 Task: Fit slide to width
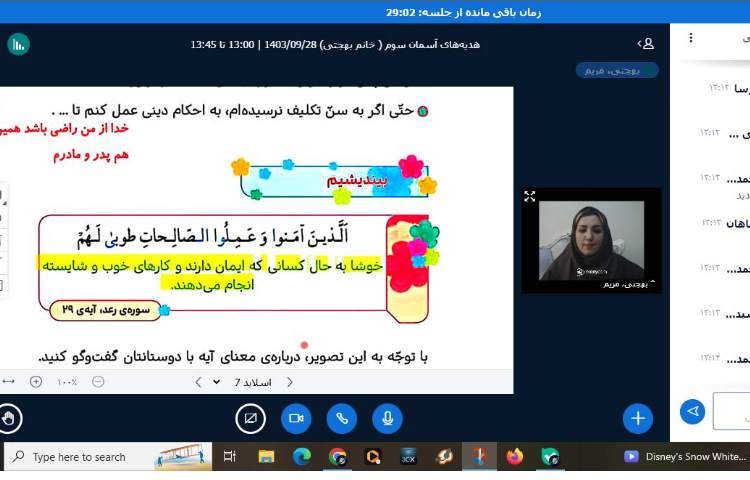click(x=9, y=382)
